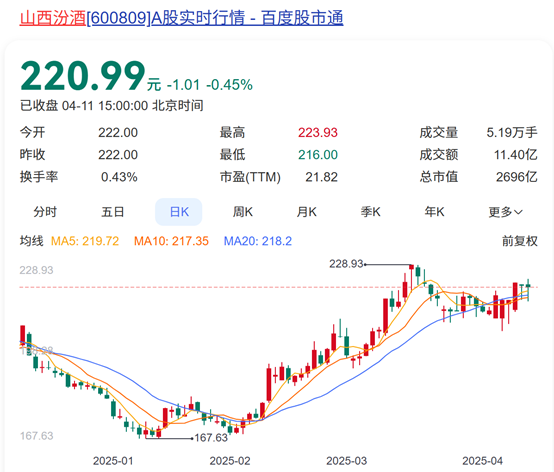Click the 228.93 high point chart marker
The image size is (554, 472).
346,264
